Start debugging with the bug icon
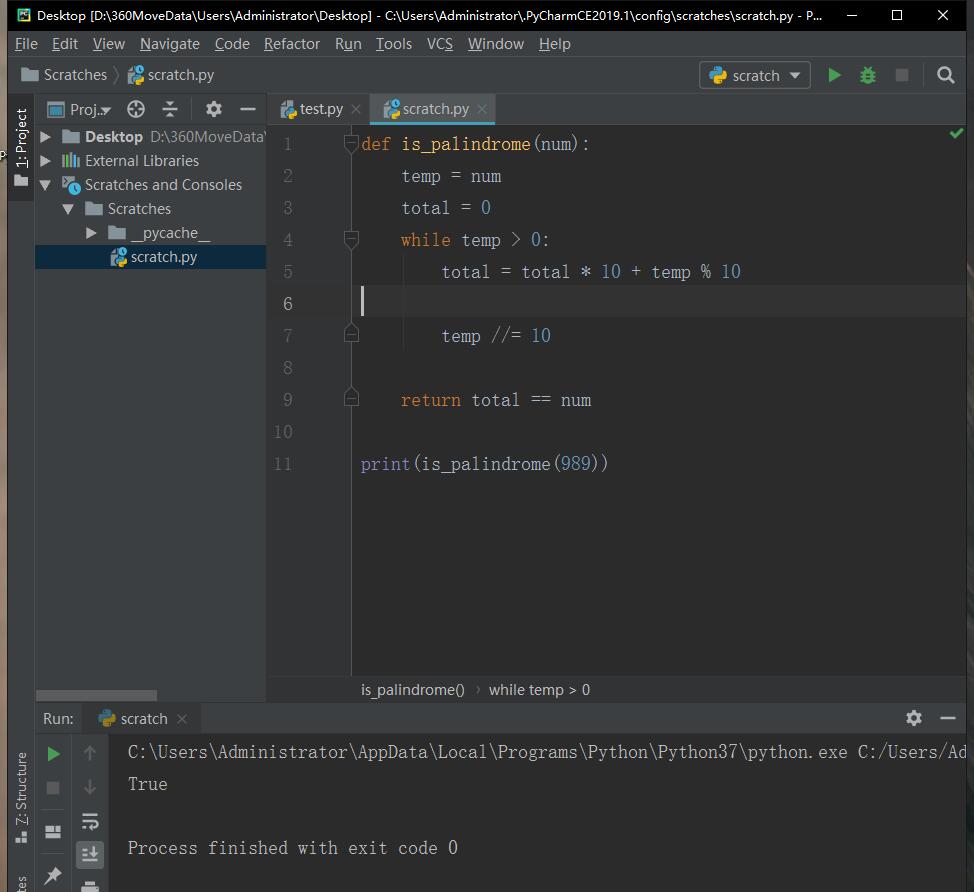This screenshot has width=974, height=892. pyautogui.click(x=867, y=75)
